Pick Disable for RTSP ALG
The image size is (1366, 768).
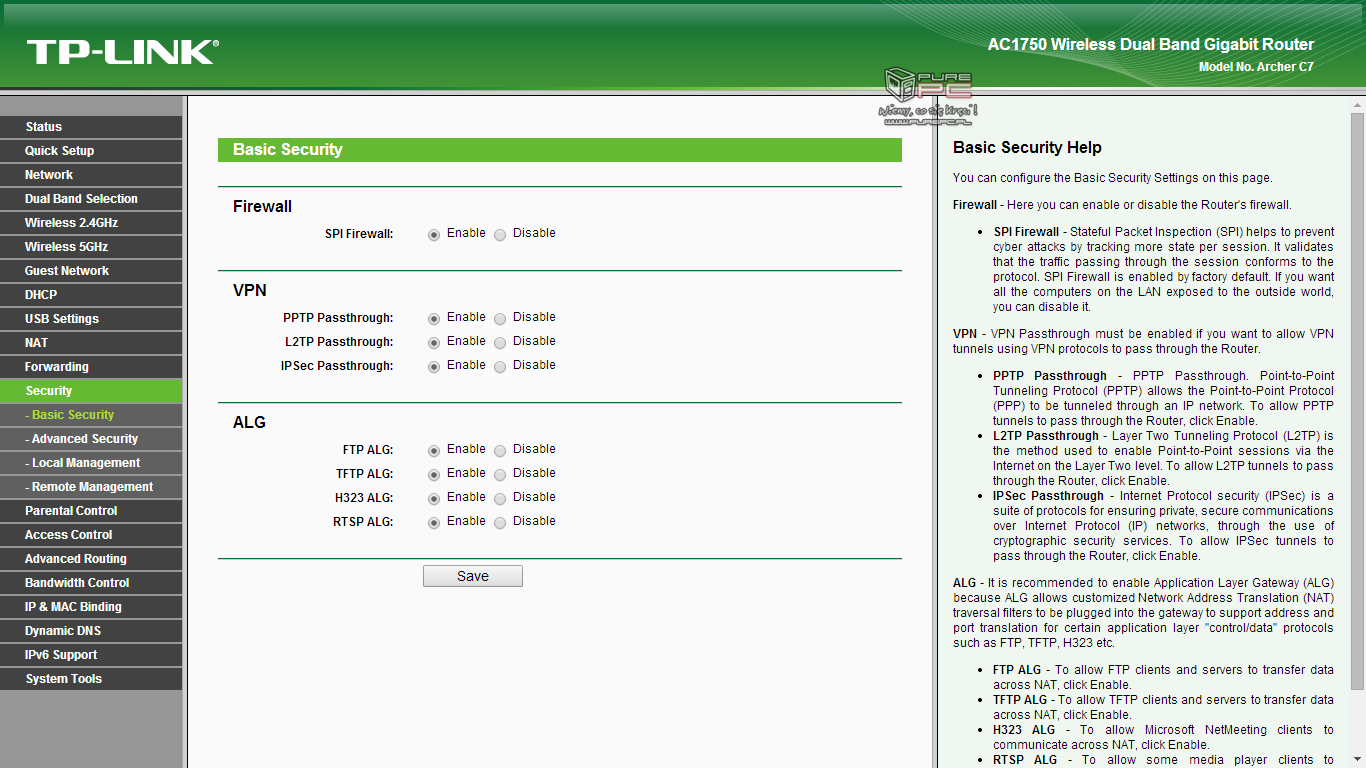click(500, 523)
